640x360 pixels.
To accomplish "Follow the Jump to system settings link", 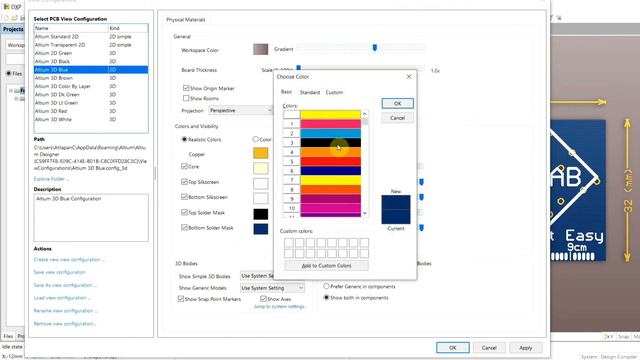I will [x=280, y=307].
